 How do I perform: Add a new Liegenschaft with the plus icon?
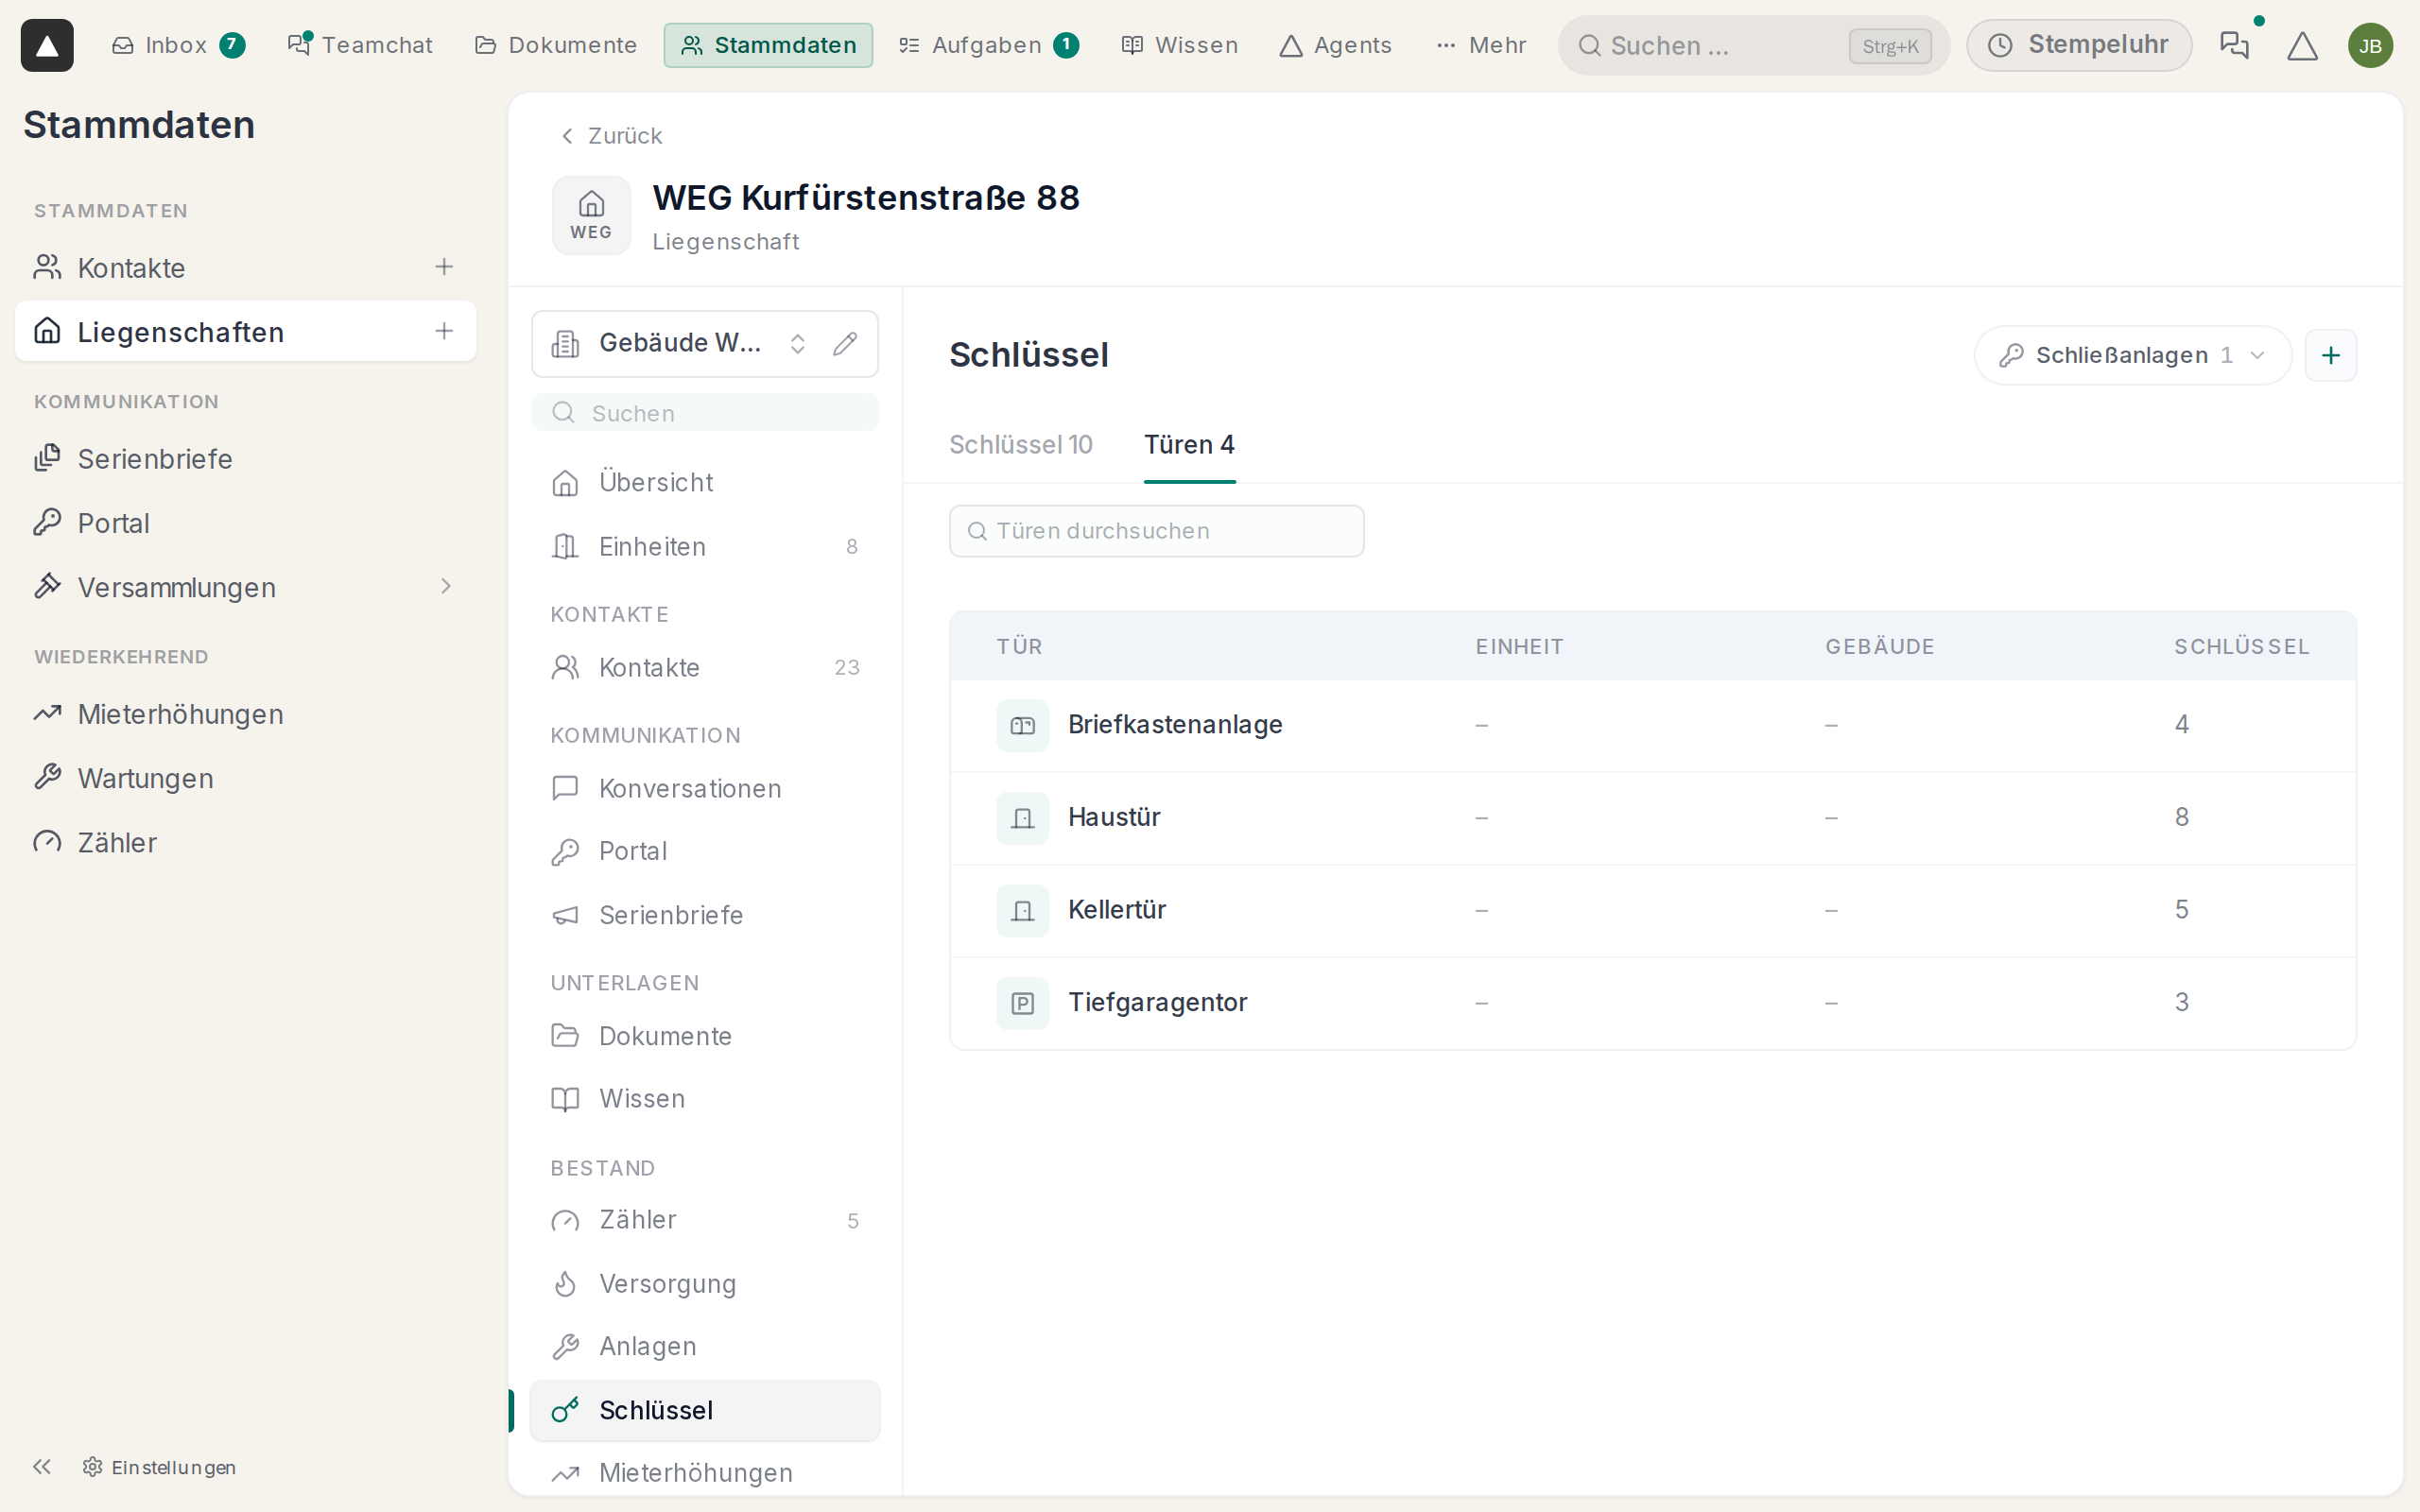[x=444, y=331]
